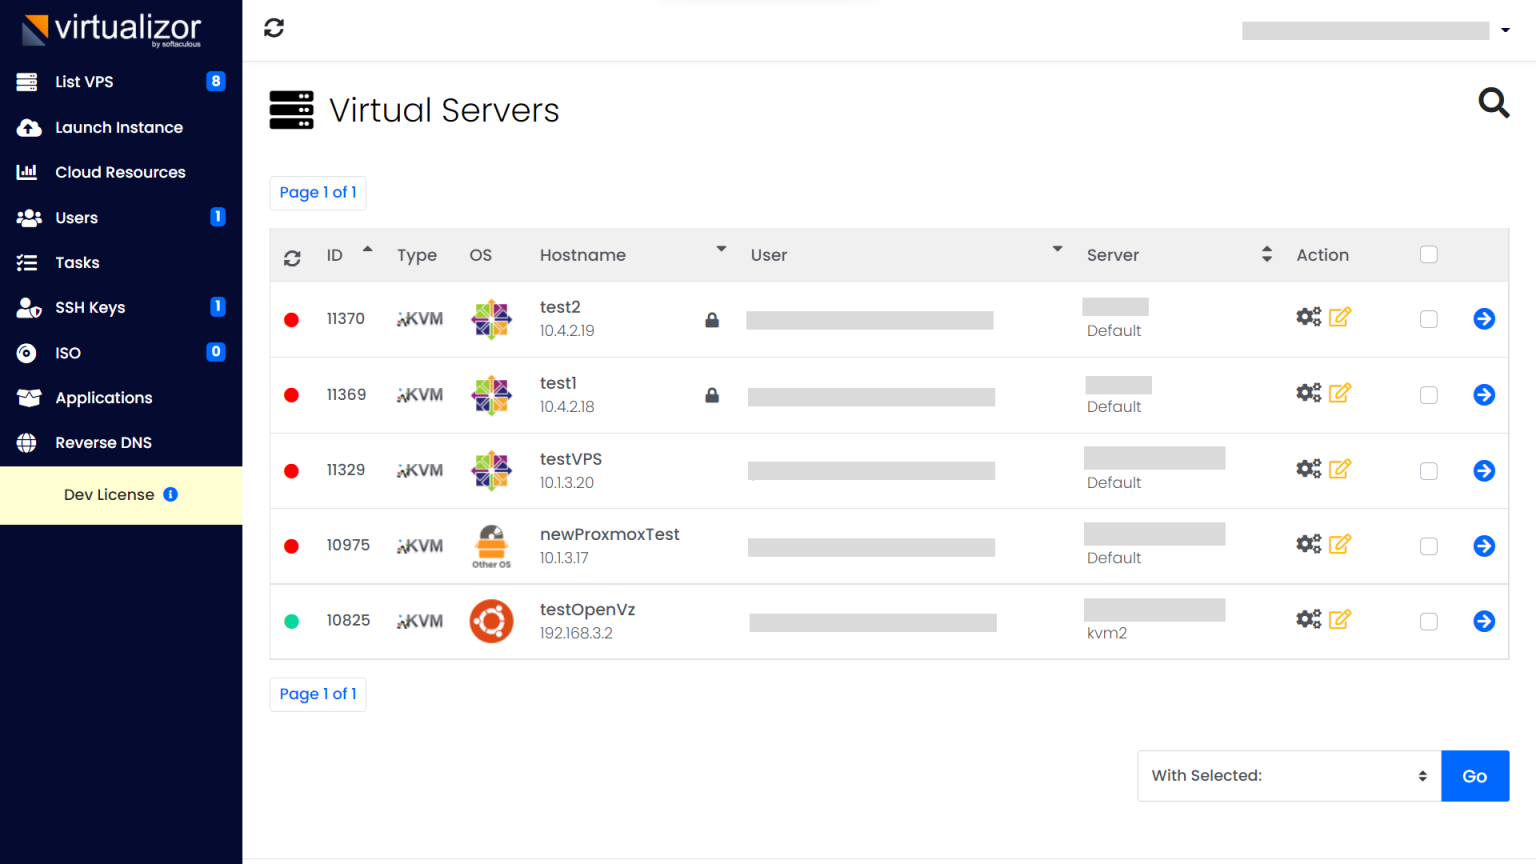Screen dimensions: 1536x864
Task: Open the Launch Instance page
Action: [119, 127]
